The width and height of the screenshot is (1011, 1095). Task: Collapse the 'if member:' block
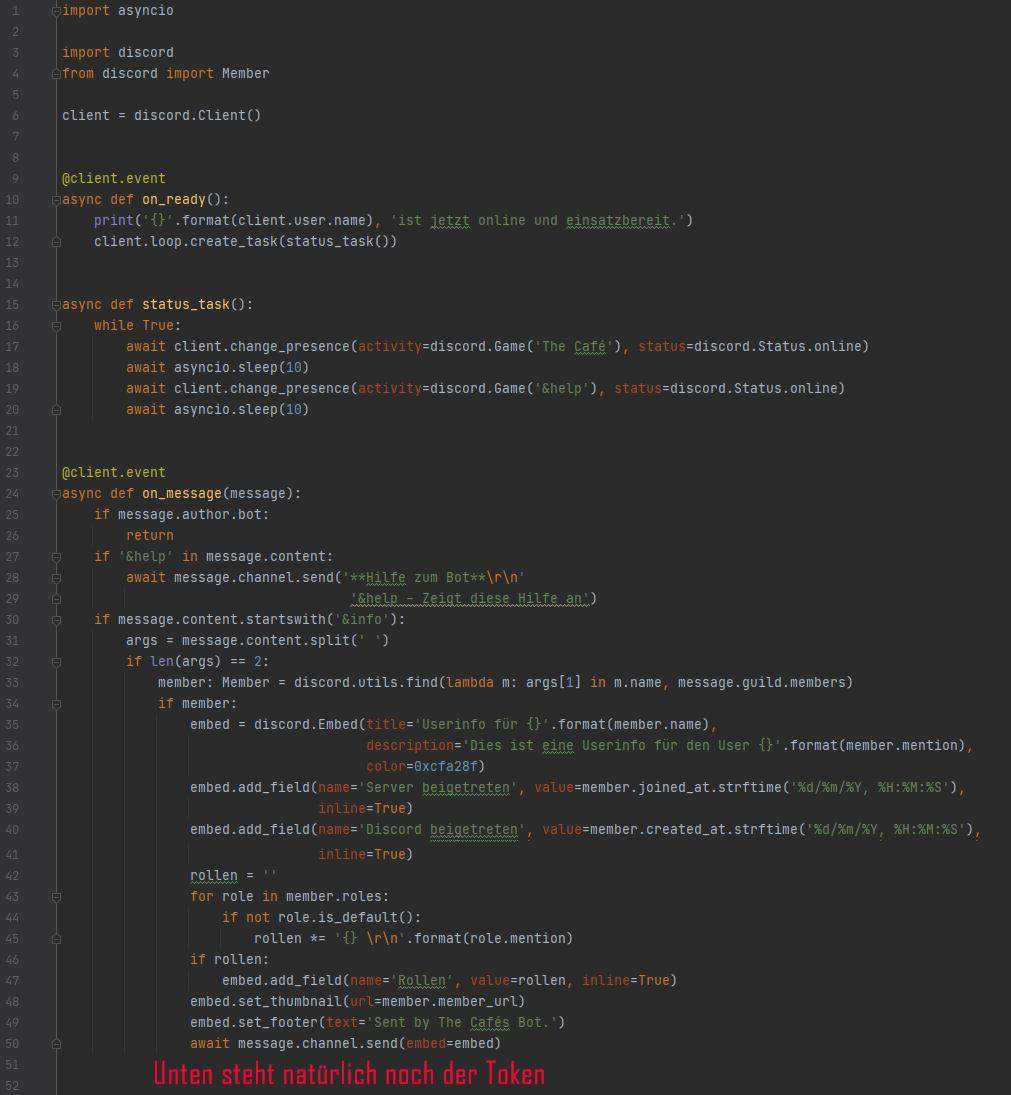[56, 703]
